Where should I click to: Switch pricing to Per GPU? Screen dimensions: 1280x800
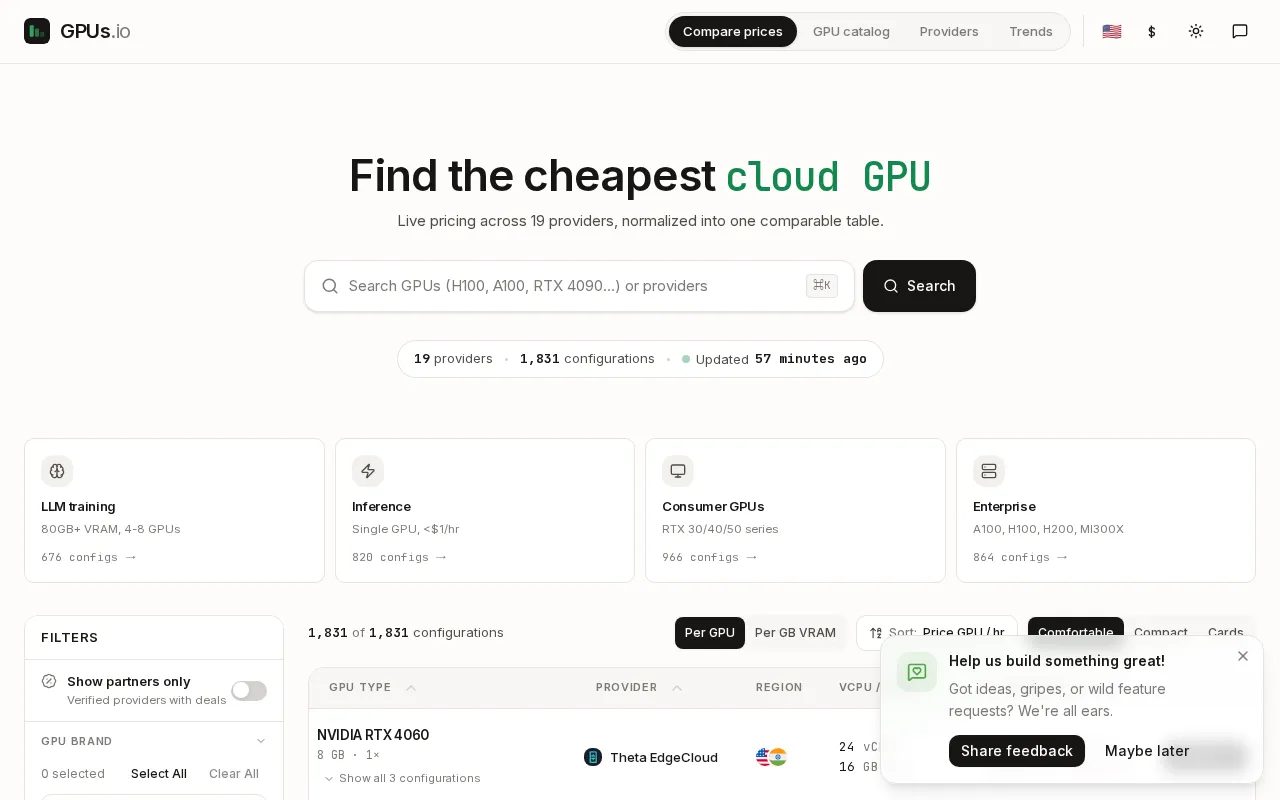point(710,633)
